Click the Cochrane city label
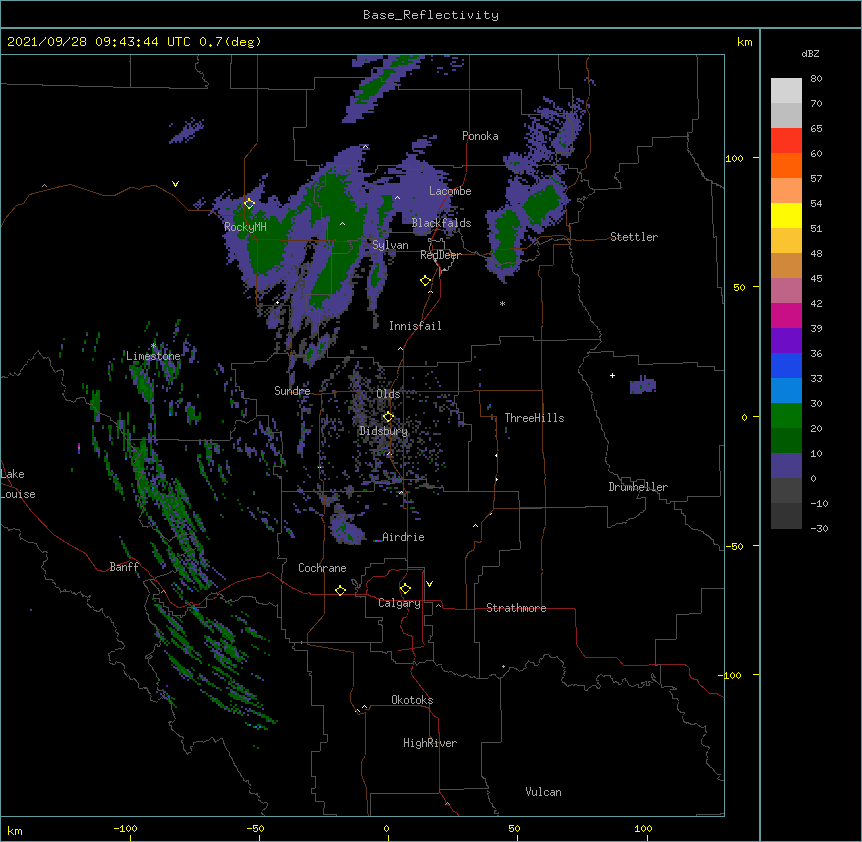This screenshot has width=862, height=842. coord(322,568)
